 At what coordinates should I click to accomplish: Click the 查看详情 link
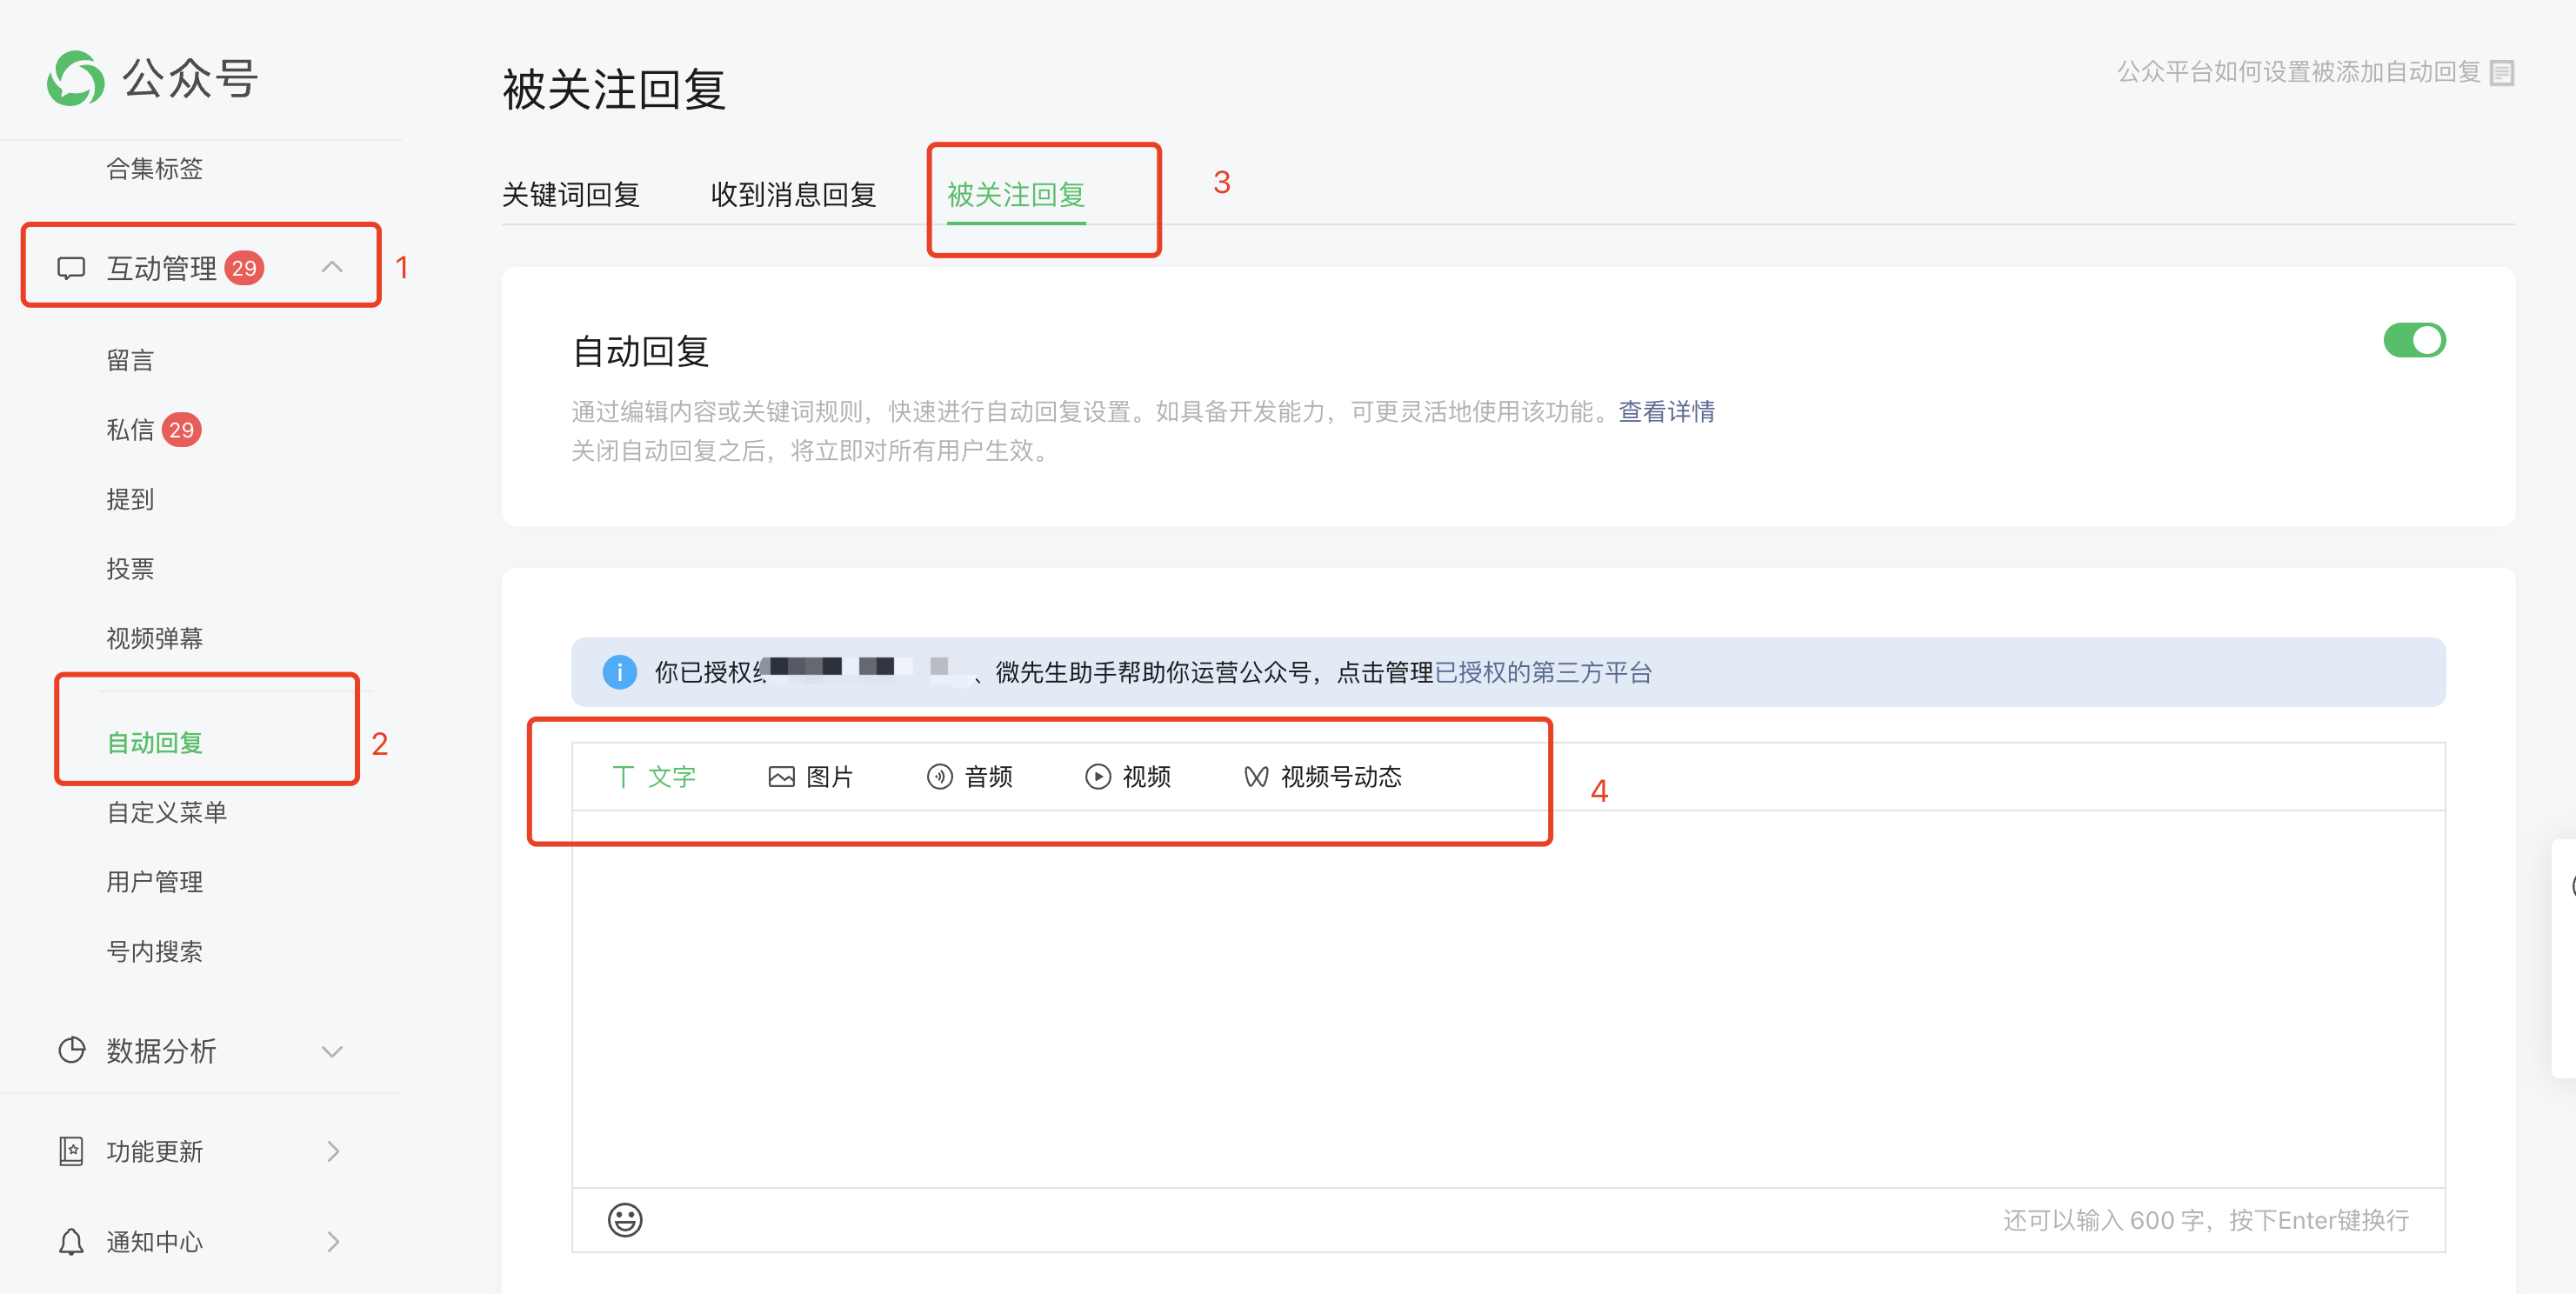[x=1666, y=411]
